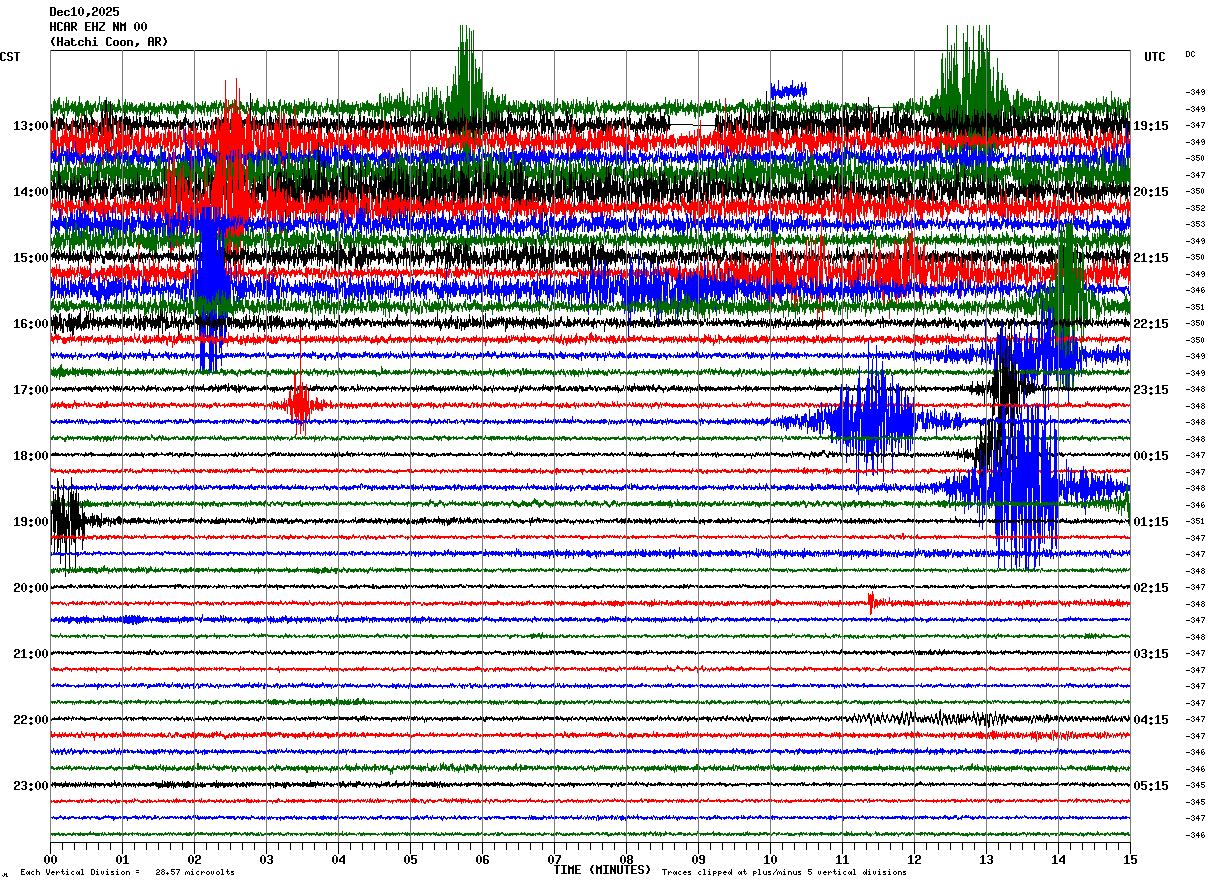This screenshot has height=886, width=1210.
Task: Click the Each Vertical Division microvolts note
Action: click(127, 872)
